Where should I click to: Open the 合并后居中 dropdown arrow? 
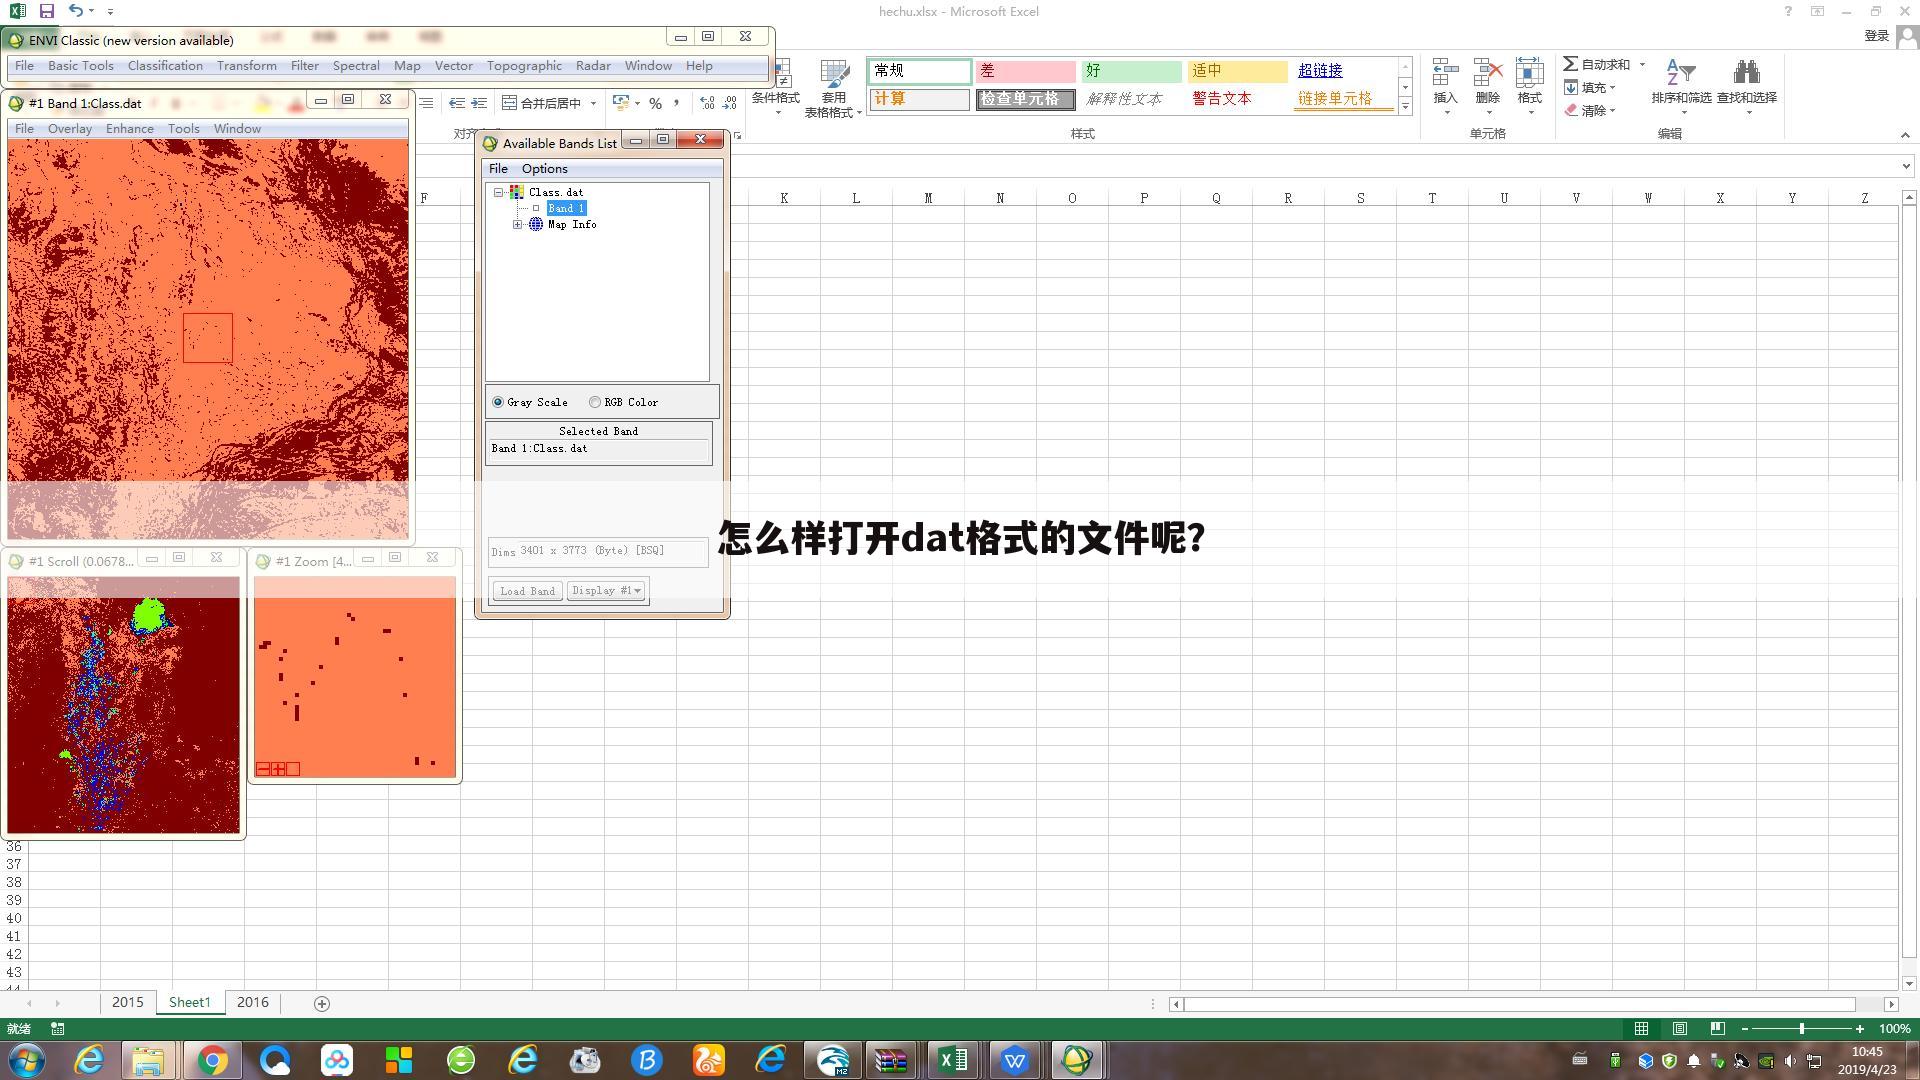[x=593, y=103]
